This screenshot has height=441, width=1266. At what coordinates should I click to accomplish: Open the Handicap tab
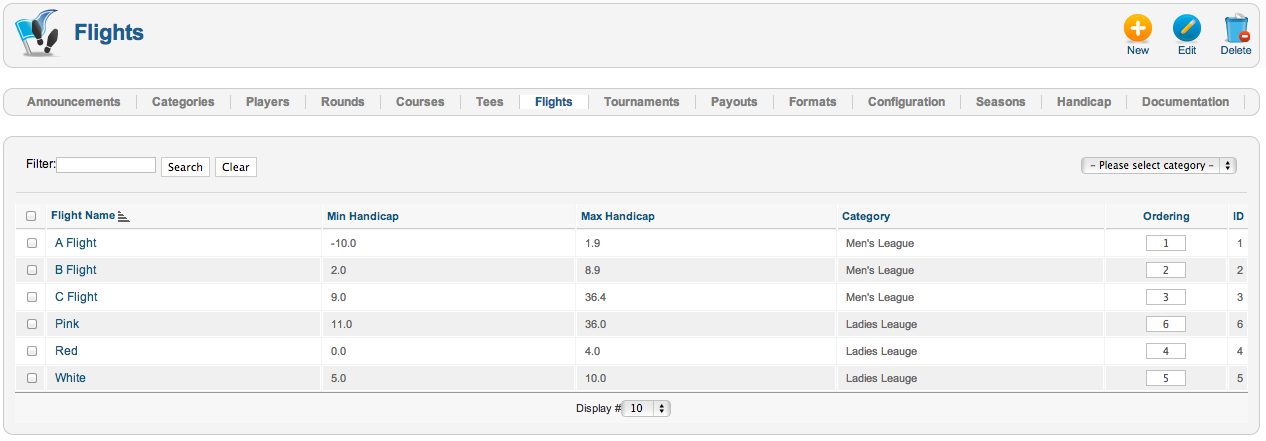click(1084, 102)
